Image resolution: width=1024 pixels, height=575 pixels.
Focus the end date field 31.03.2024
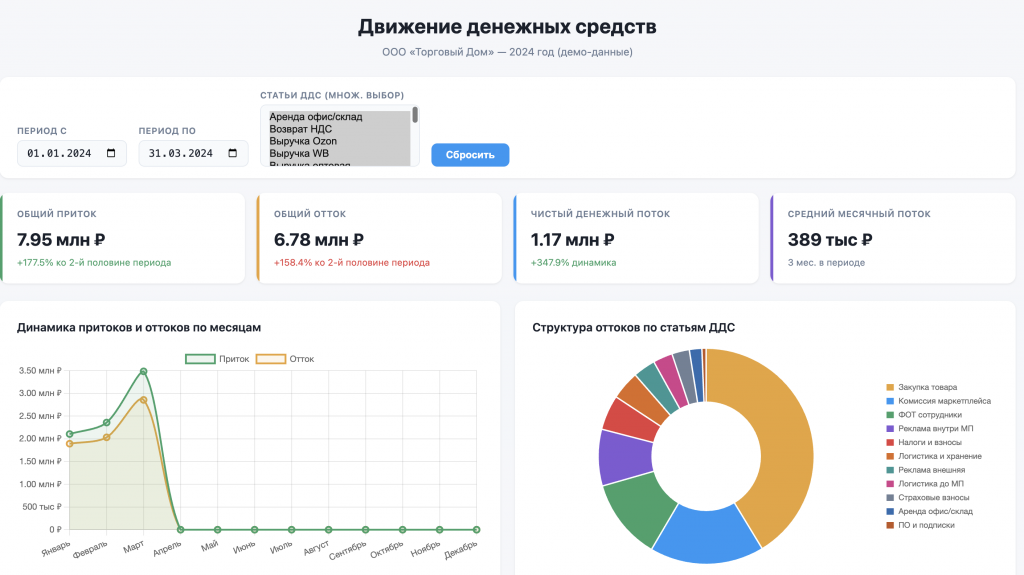[193, 154]
